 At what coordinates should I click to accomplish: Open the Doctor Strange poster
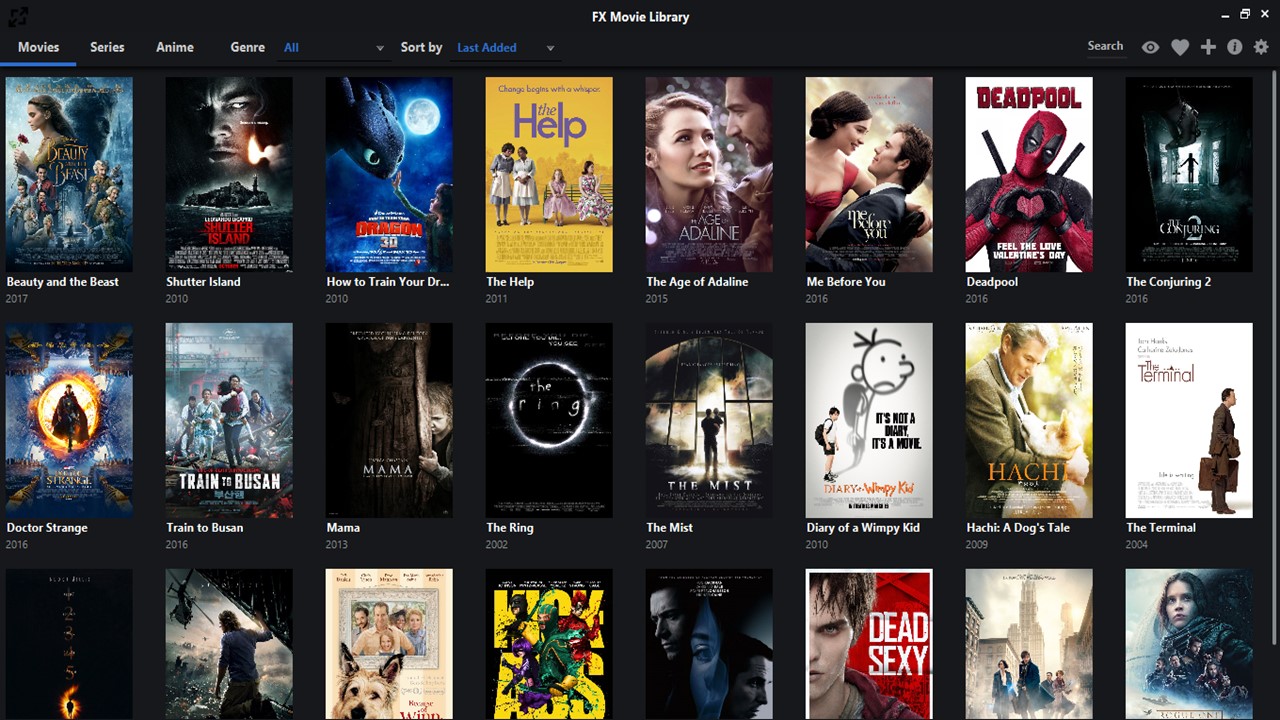coord(69,420)
